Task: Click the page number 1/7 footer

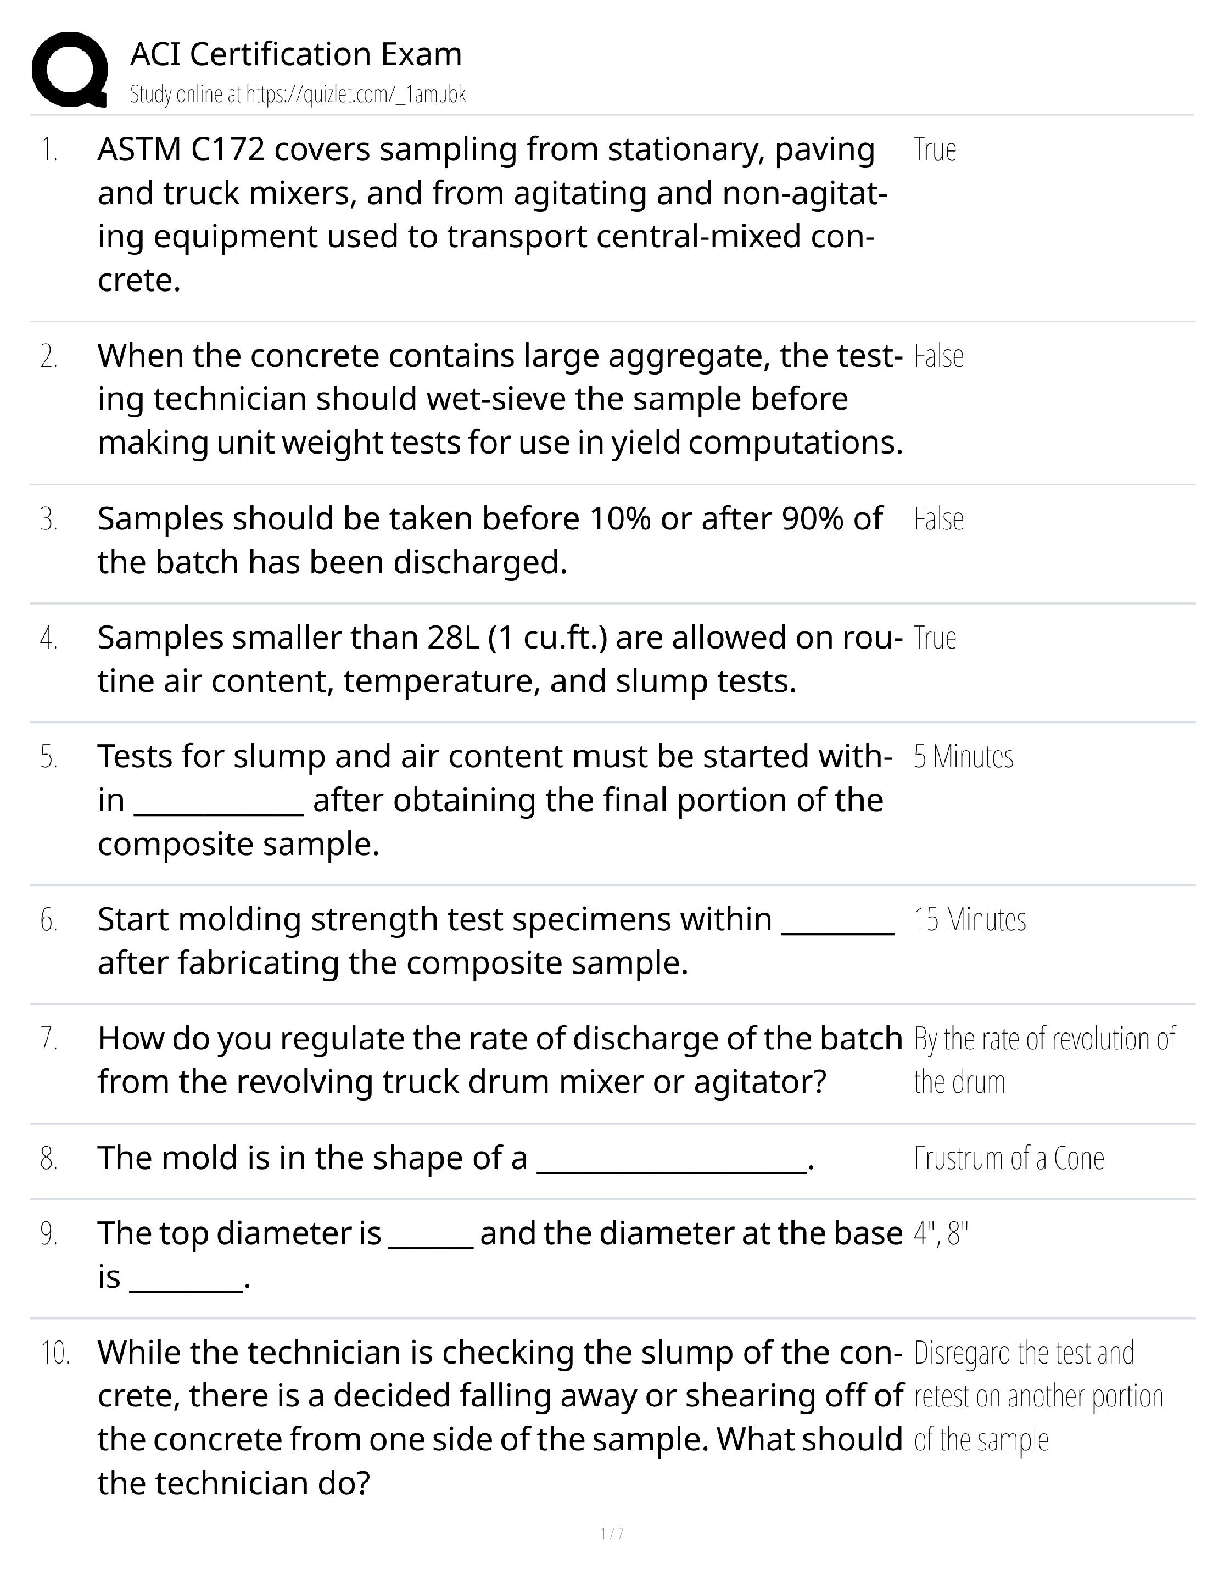Action: tap(612, 1533)
